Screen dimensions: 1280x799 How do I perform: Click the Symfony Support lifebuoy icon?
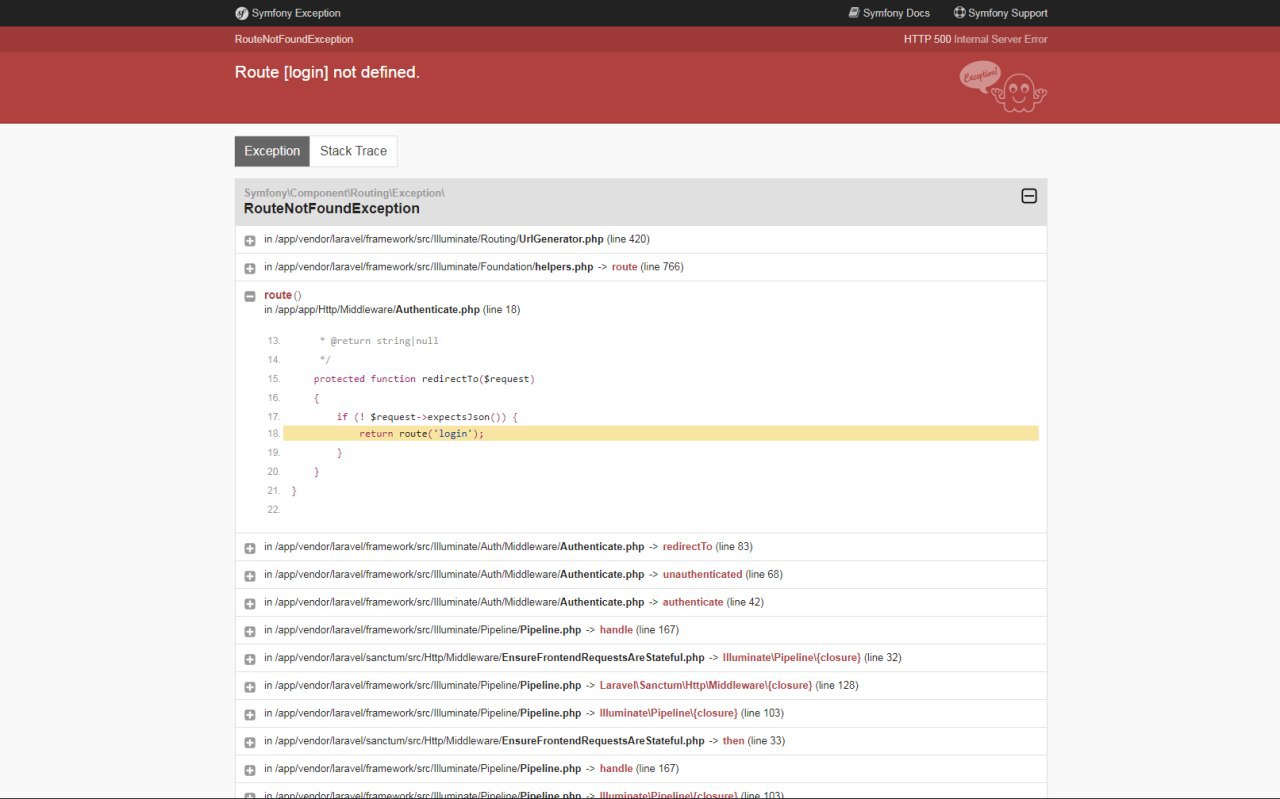point(960,13)
